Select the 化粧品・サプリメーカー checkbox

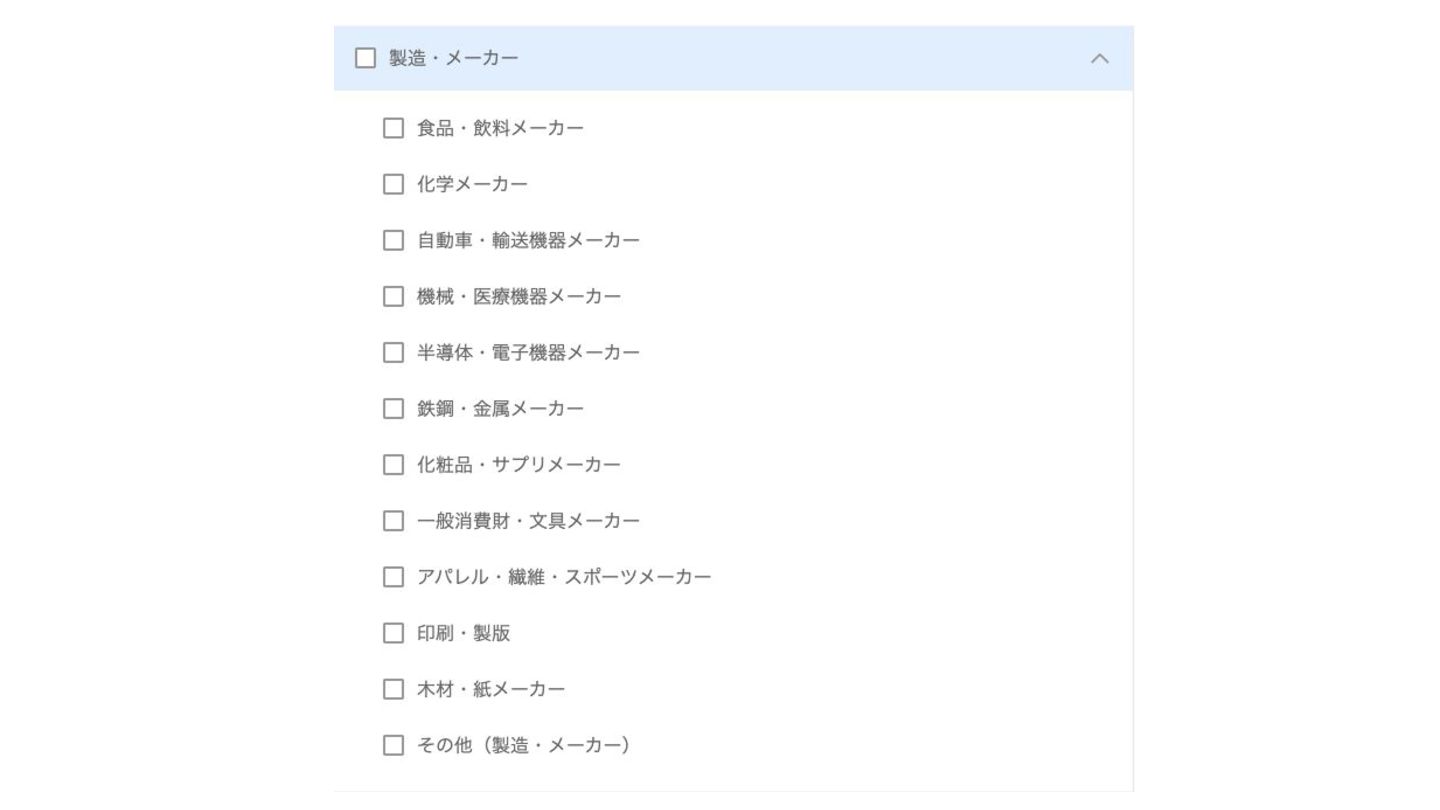(393, 464)
